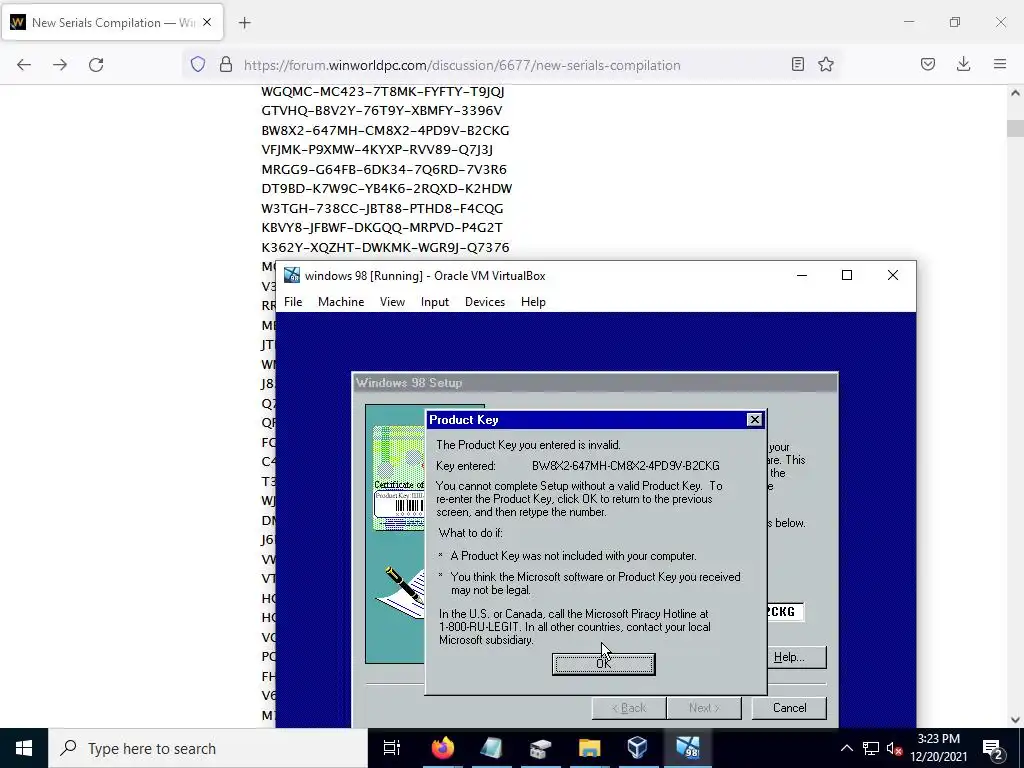1024x768 pixels.
Task: Click the greyed Next button in Setup
Action: tap(704, 708)
